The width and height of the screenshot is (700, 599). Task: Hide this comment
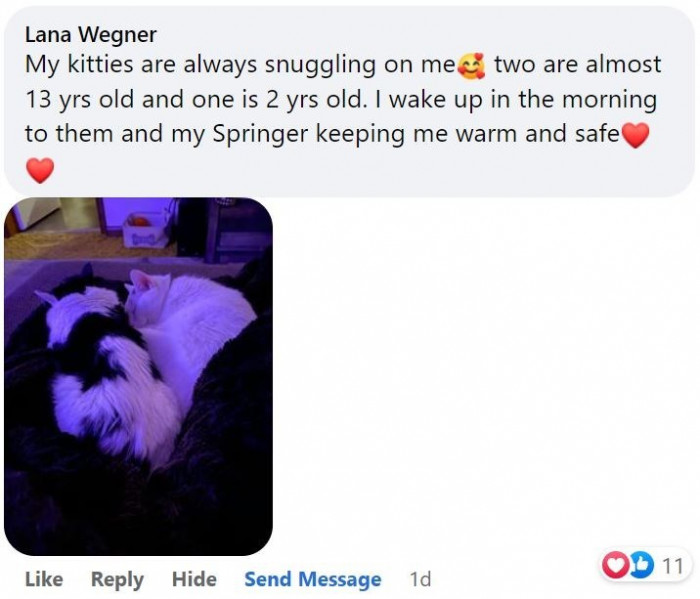(194, 579)
